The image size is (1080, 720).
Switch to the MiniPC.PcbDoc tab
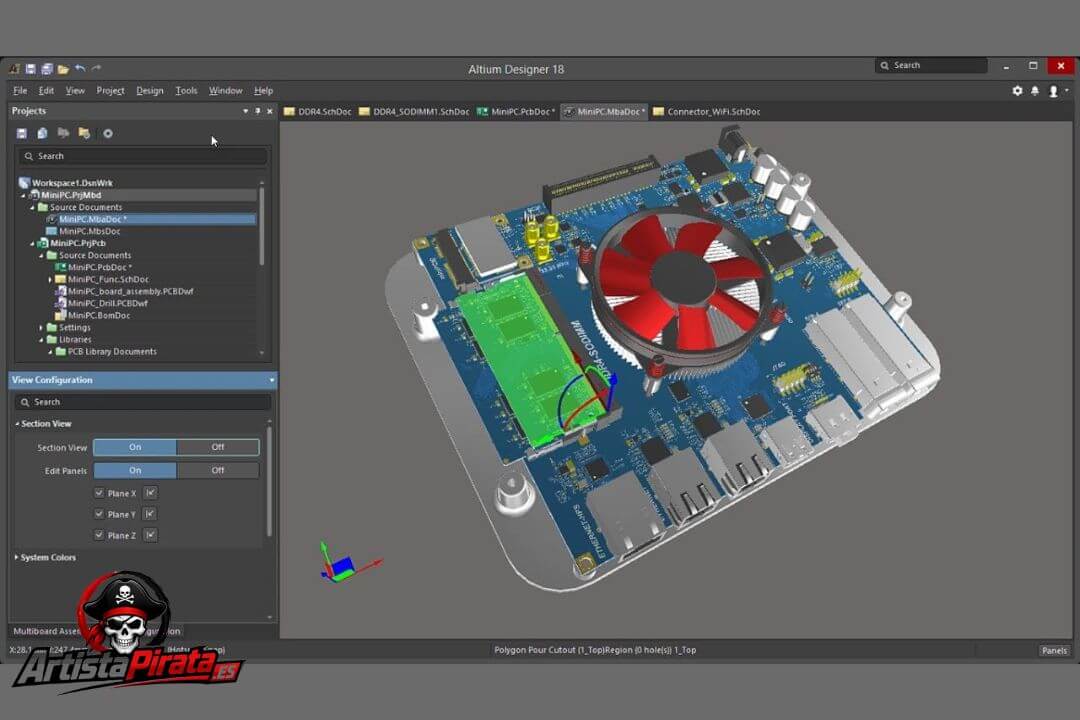pyautogui.click(x=516, y=112)
